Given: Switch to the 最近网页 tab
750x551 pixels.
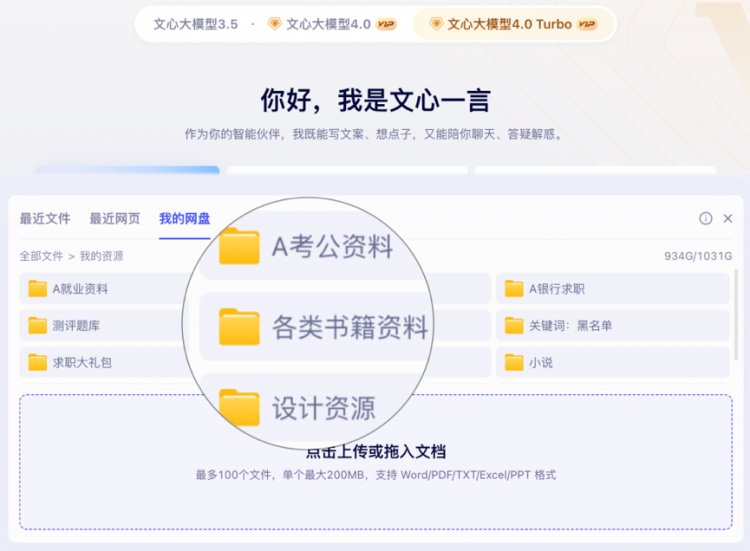Looking at the screenshot, I should (115, 219).
